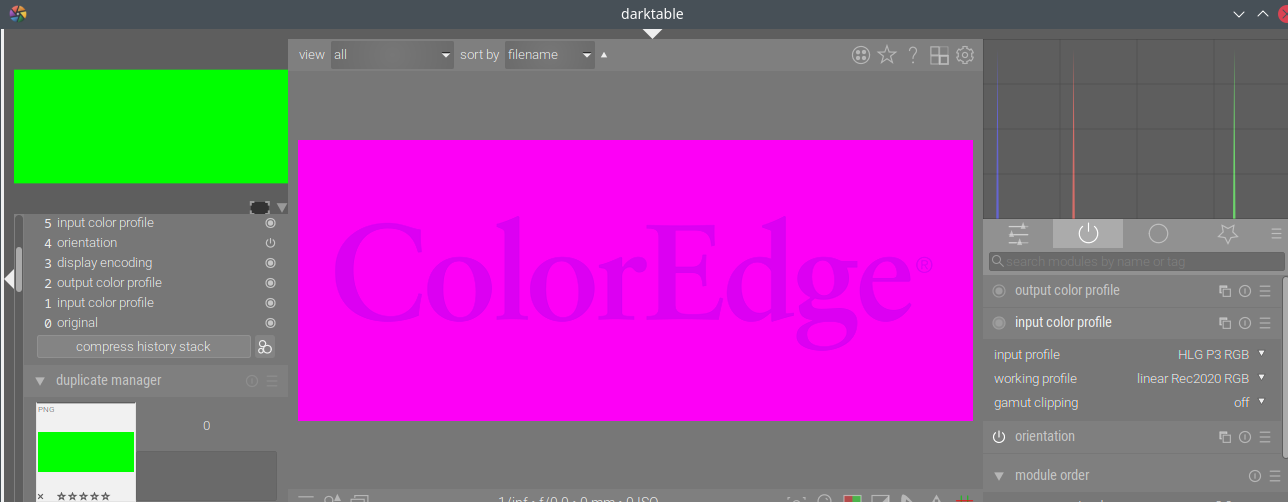Open duplicate manager presets menu icon
1288x502 pixels.
click(272, 381)
